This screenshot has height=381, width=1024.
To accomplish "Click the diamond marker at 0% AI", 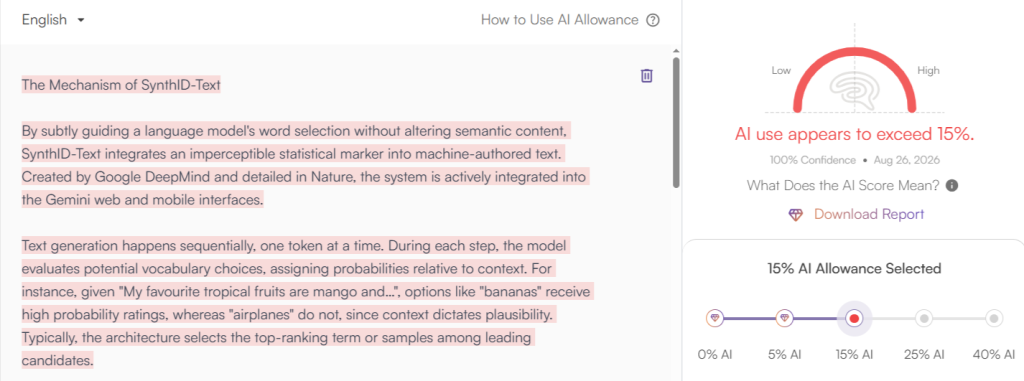I will click(716, 318).
